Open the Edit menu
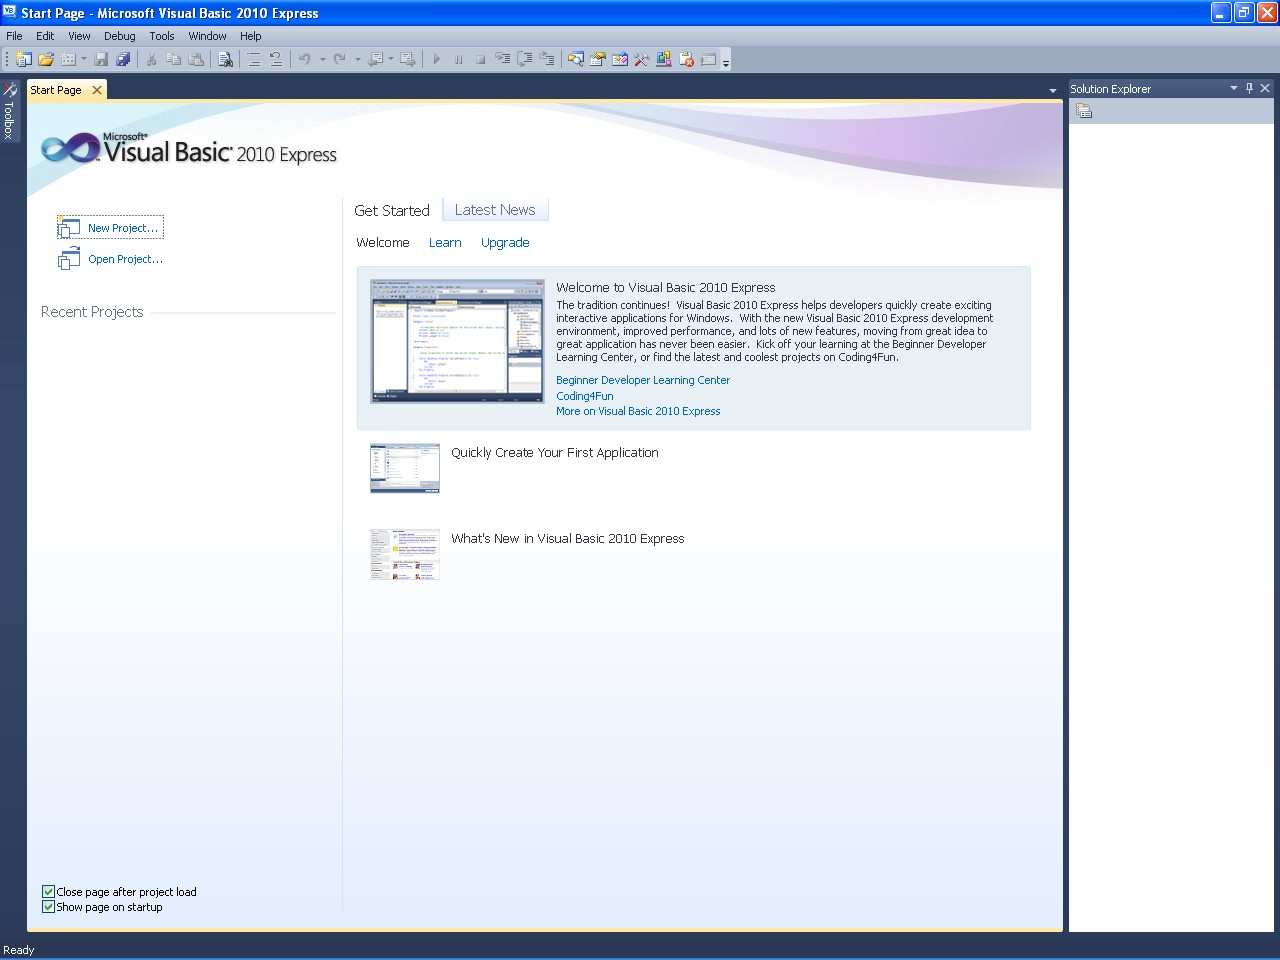The width and height of the screenshot is (1280, 960). 45,36
